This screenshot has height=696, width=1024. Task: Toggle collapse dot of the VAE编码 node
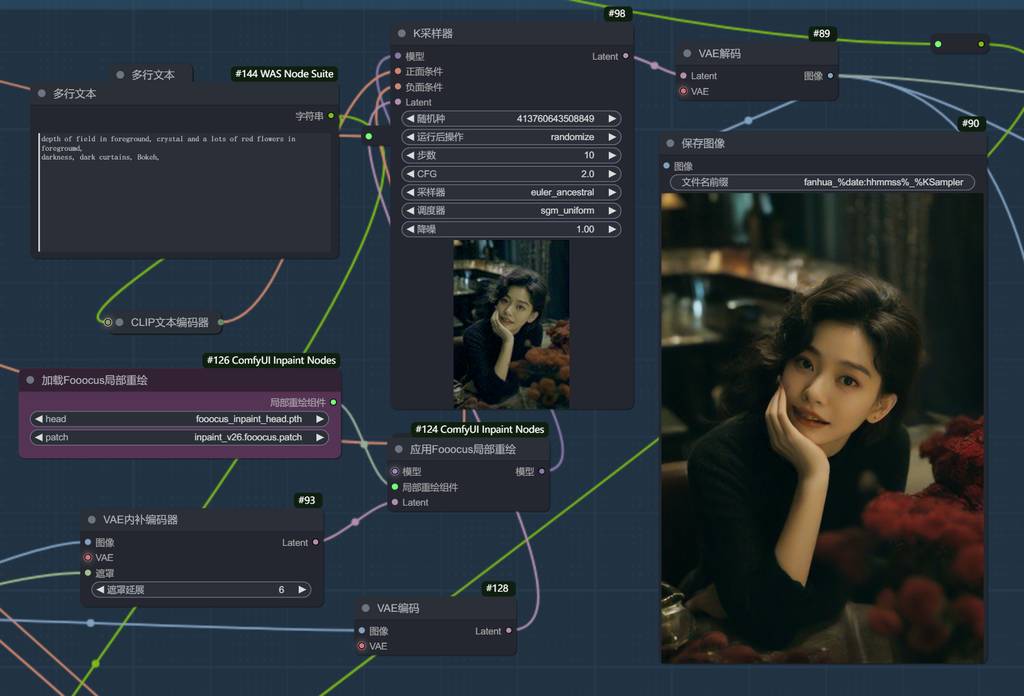coord(365,608)
